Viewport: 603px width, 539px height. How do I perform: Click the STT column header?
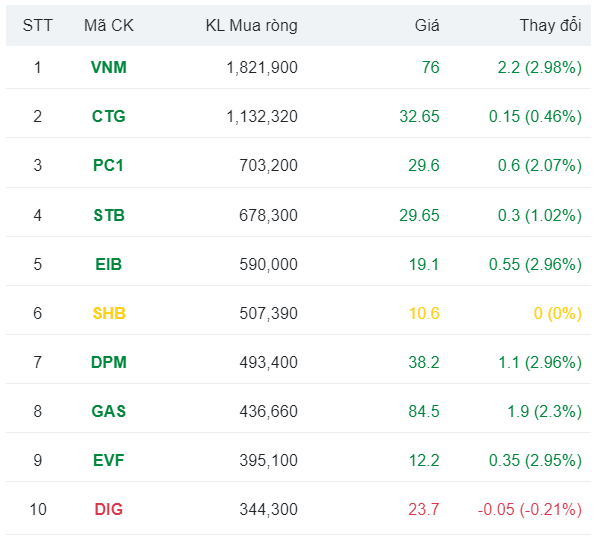point(38,25)
